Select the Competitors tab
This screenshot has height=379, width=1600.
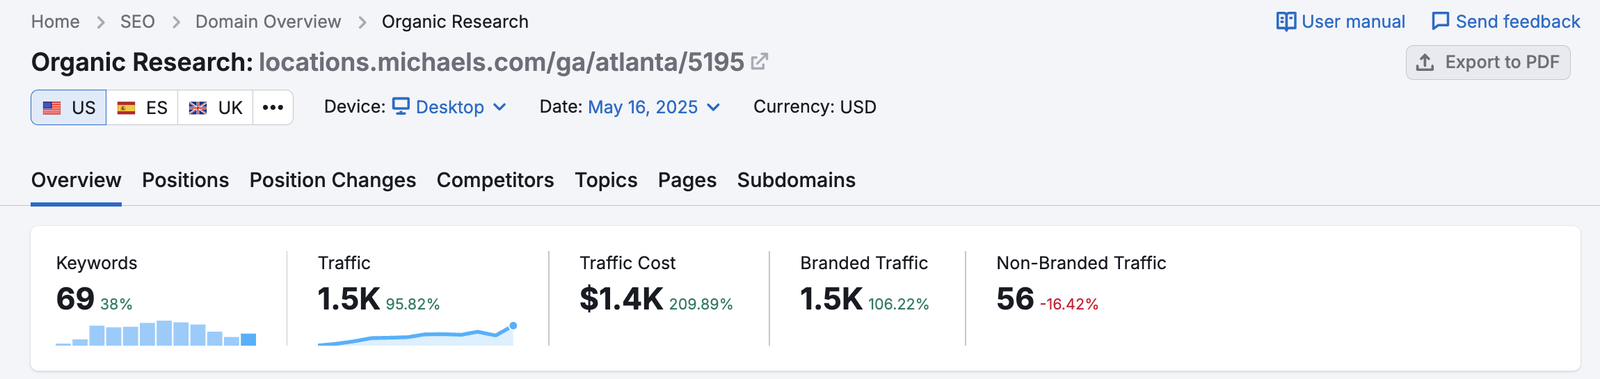click(495, 180)
